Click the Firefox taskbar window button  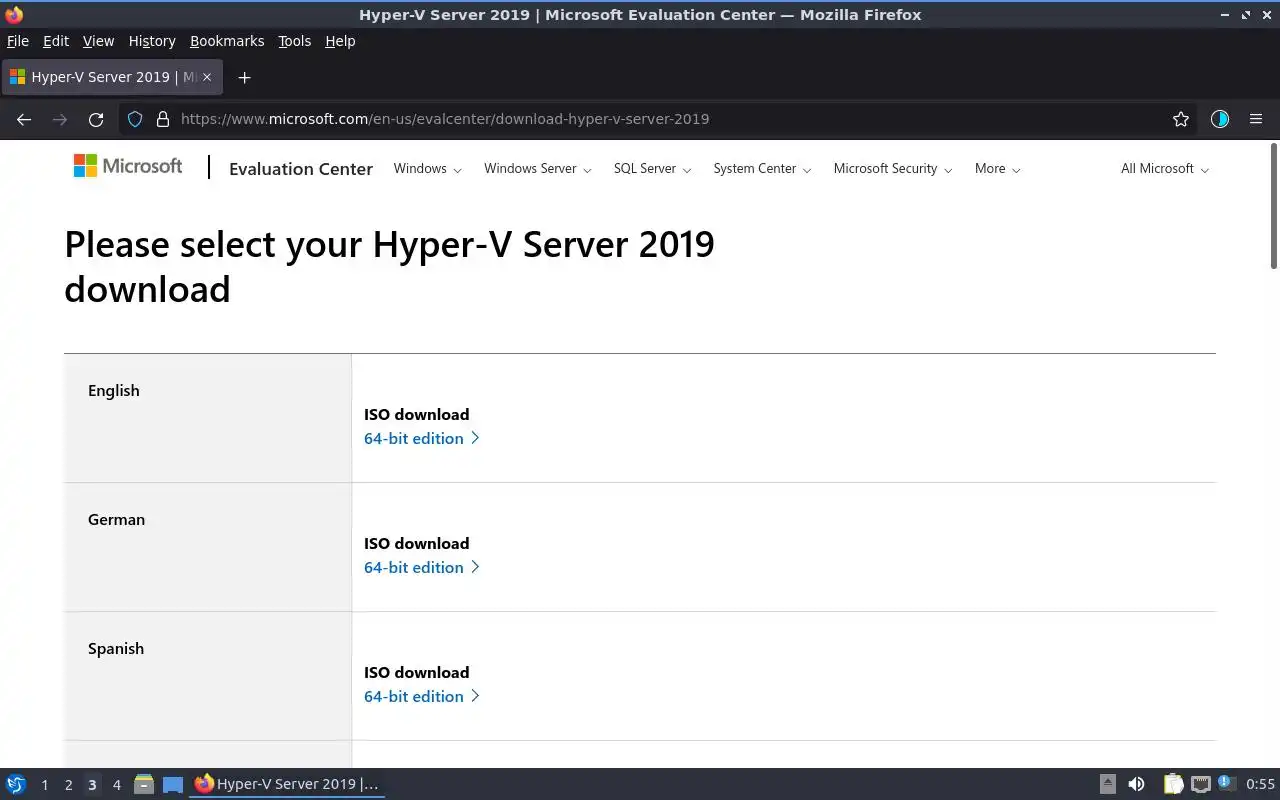(x=287, y=784)
